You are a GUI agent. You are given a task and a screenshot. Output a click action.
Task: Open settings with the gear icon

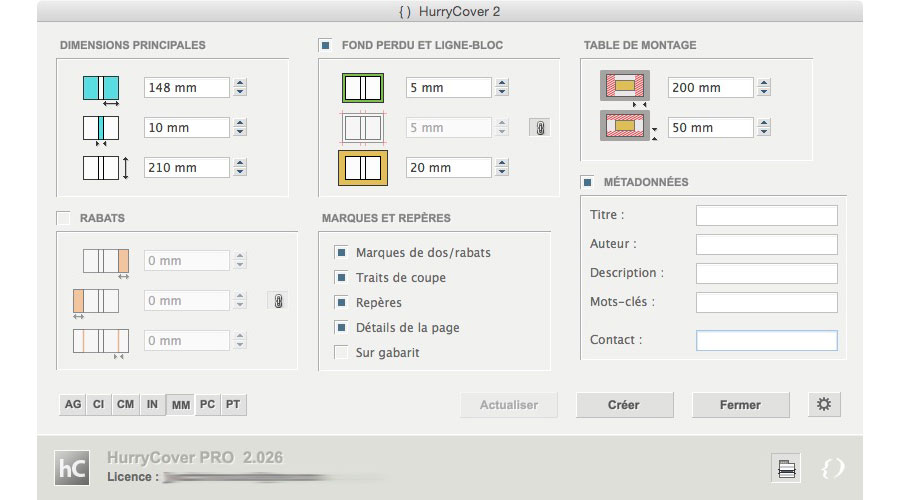824,405
